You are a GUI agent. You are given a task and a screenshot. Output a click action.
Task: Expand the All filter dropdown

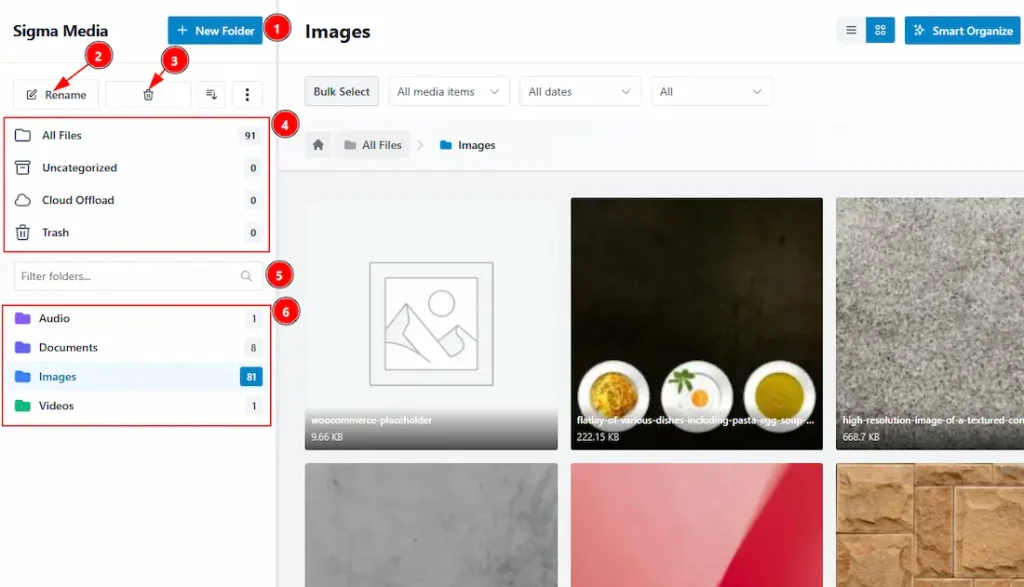pyautogui.click(x=711, y=92)
